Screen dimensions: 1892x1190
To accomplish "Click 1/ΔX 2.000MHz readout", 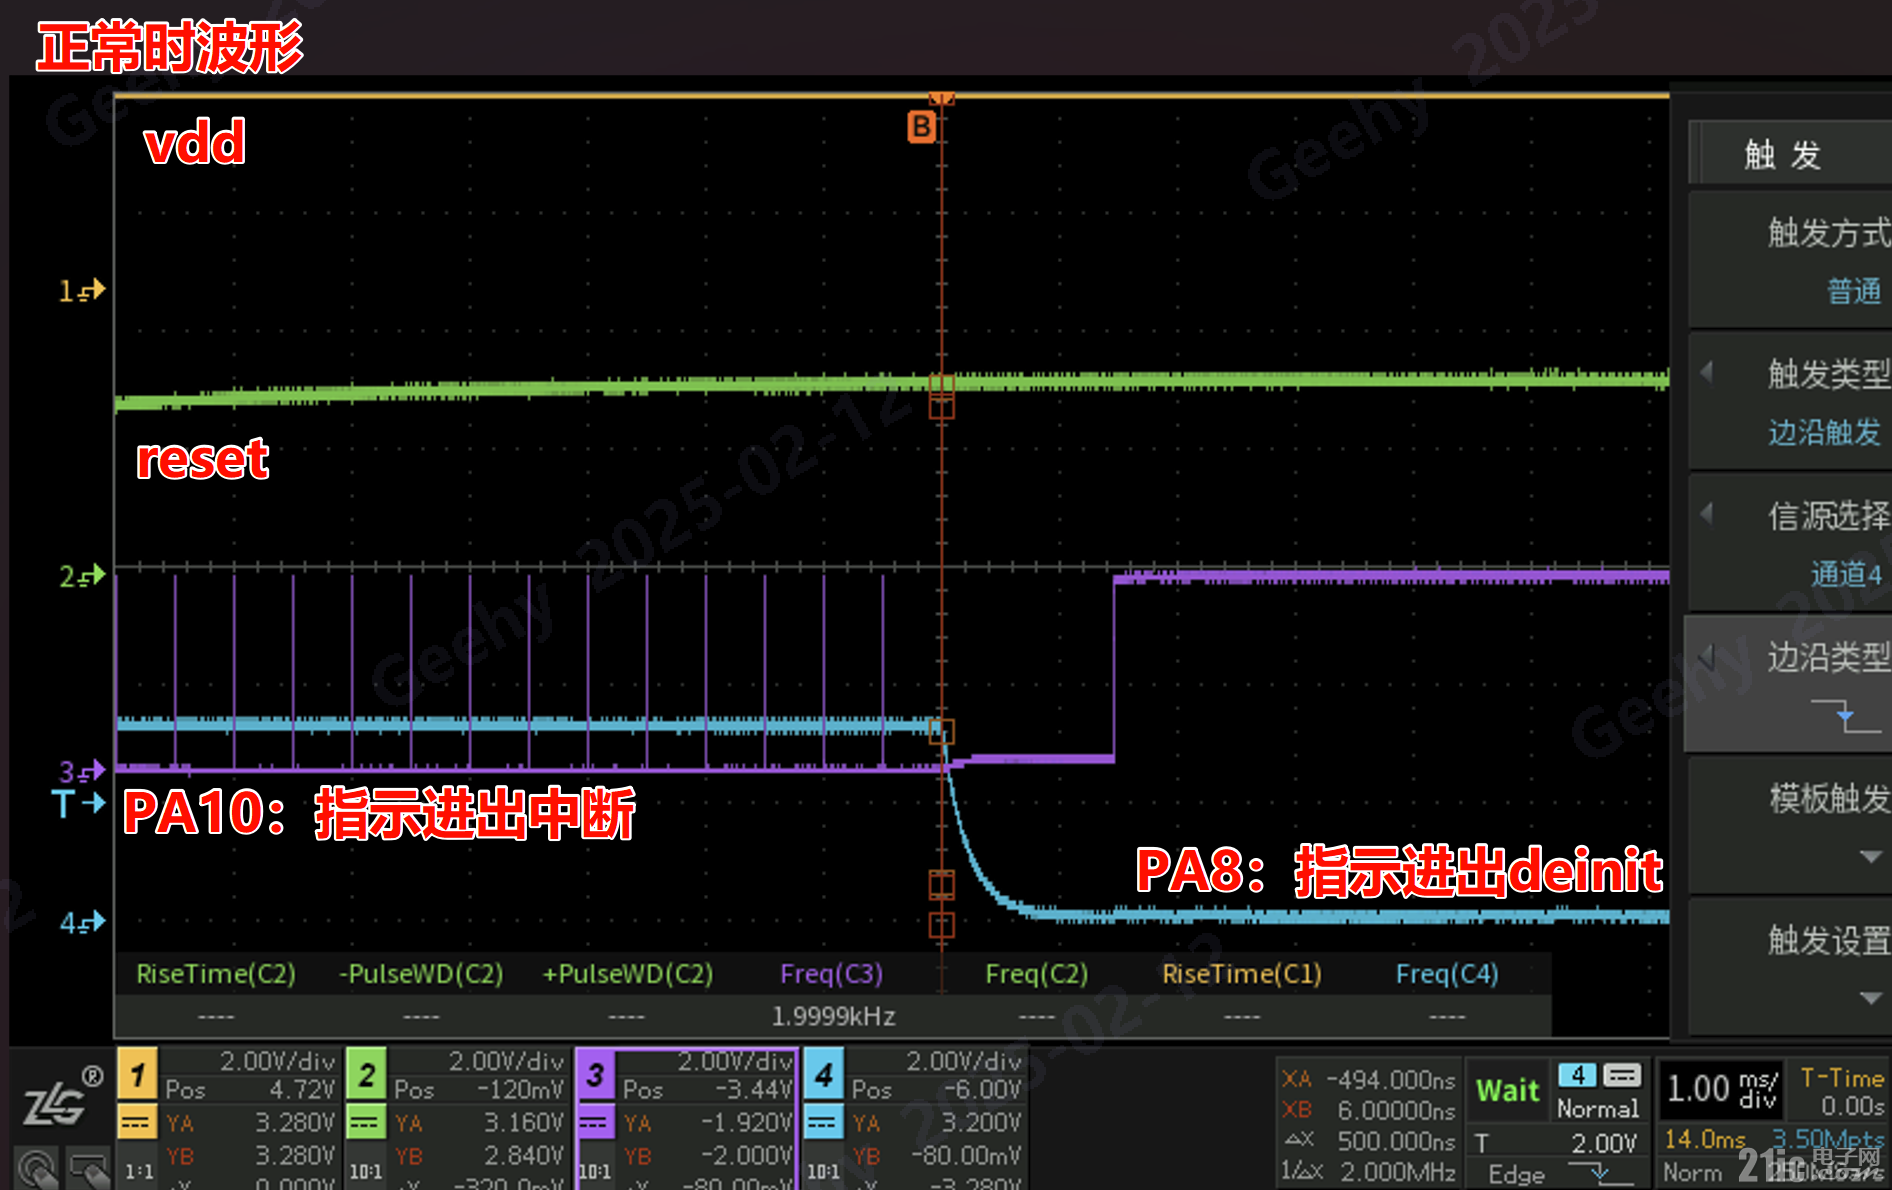I will pos(1368,1171).
